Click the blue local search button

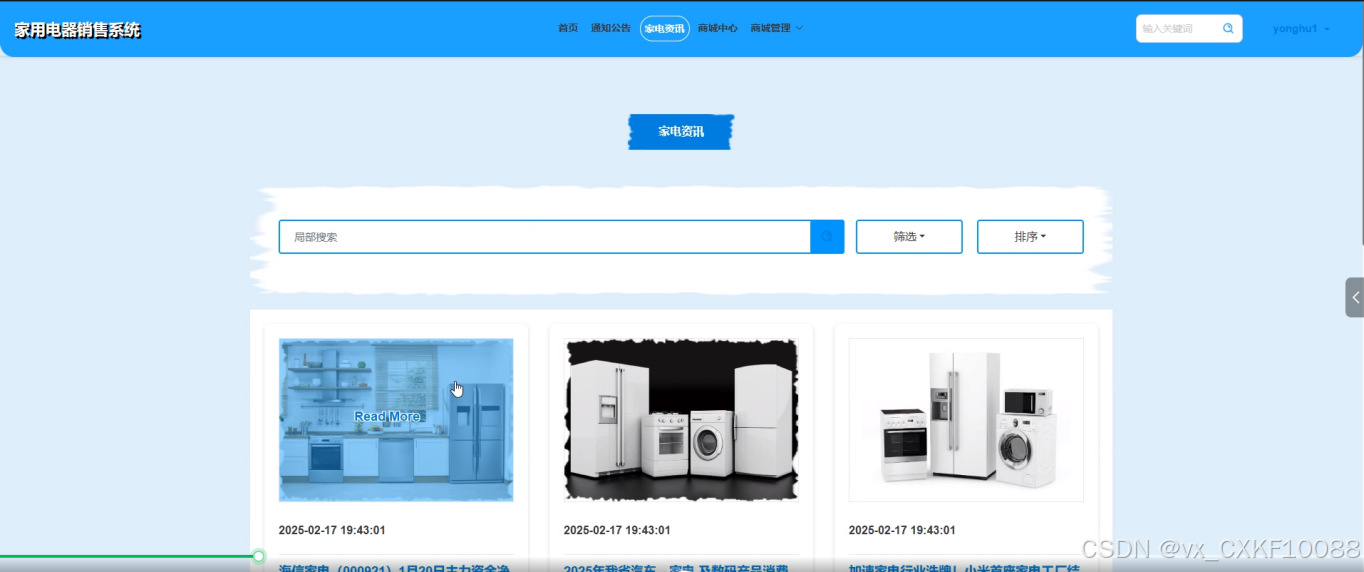coord(827,237)
